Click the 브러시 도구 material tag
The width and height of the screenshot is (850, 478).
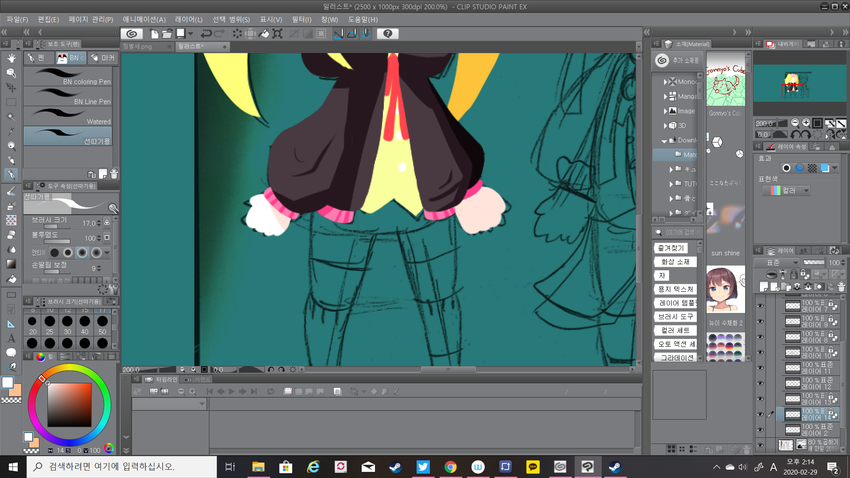pos(675,316)
